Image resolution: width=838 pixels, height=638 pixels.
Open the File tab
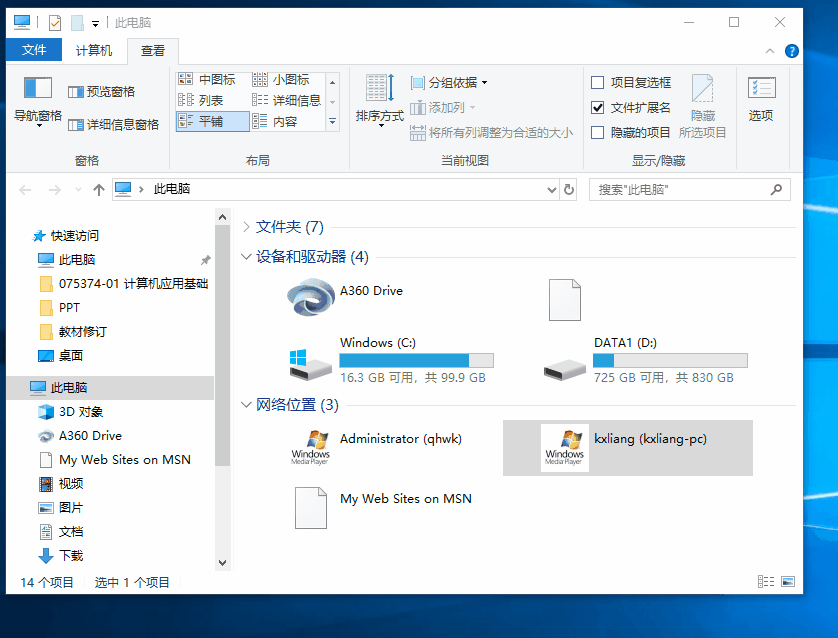pyautogui.click(x=34, y=50)
